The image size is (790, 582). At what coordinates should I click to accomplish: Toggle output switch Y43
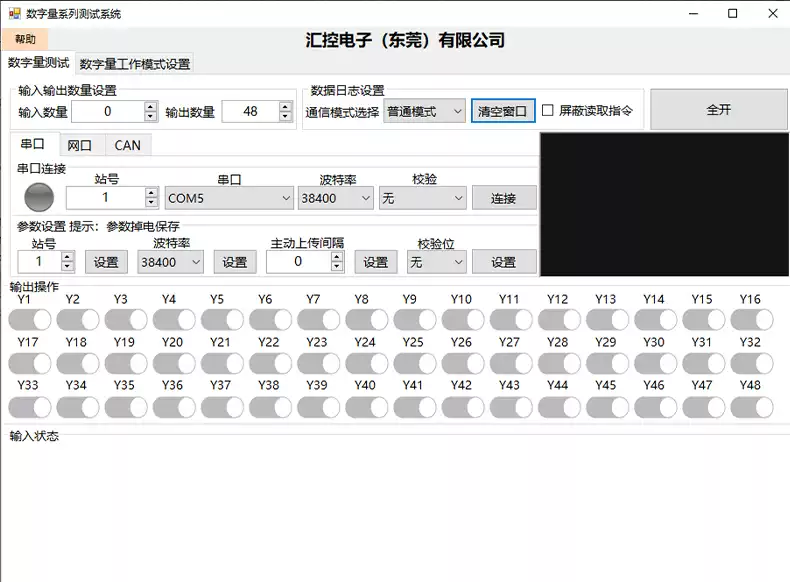511,407
